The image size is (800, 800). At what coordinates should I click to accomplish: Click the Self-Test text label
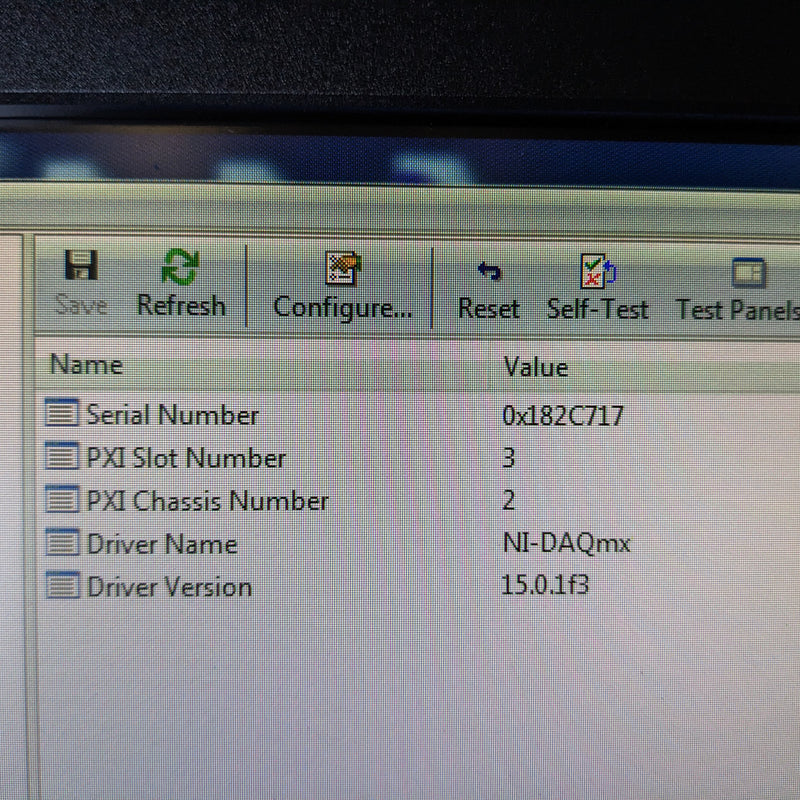coord(598,309)
